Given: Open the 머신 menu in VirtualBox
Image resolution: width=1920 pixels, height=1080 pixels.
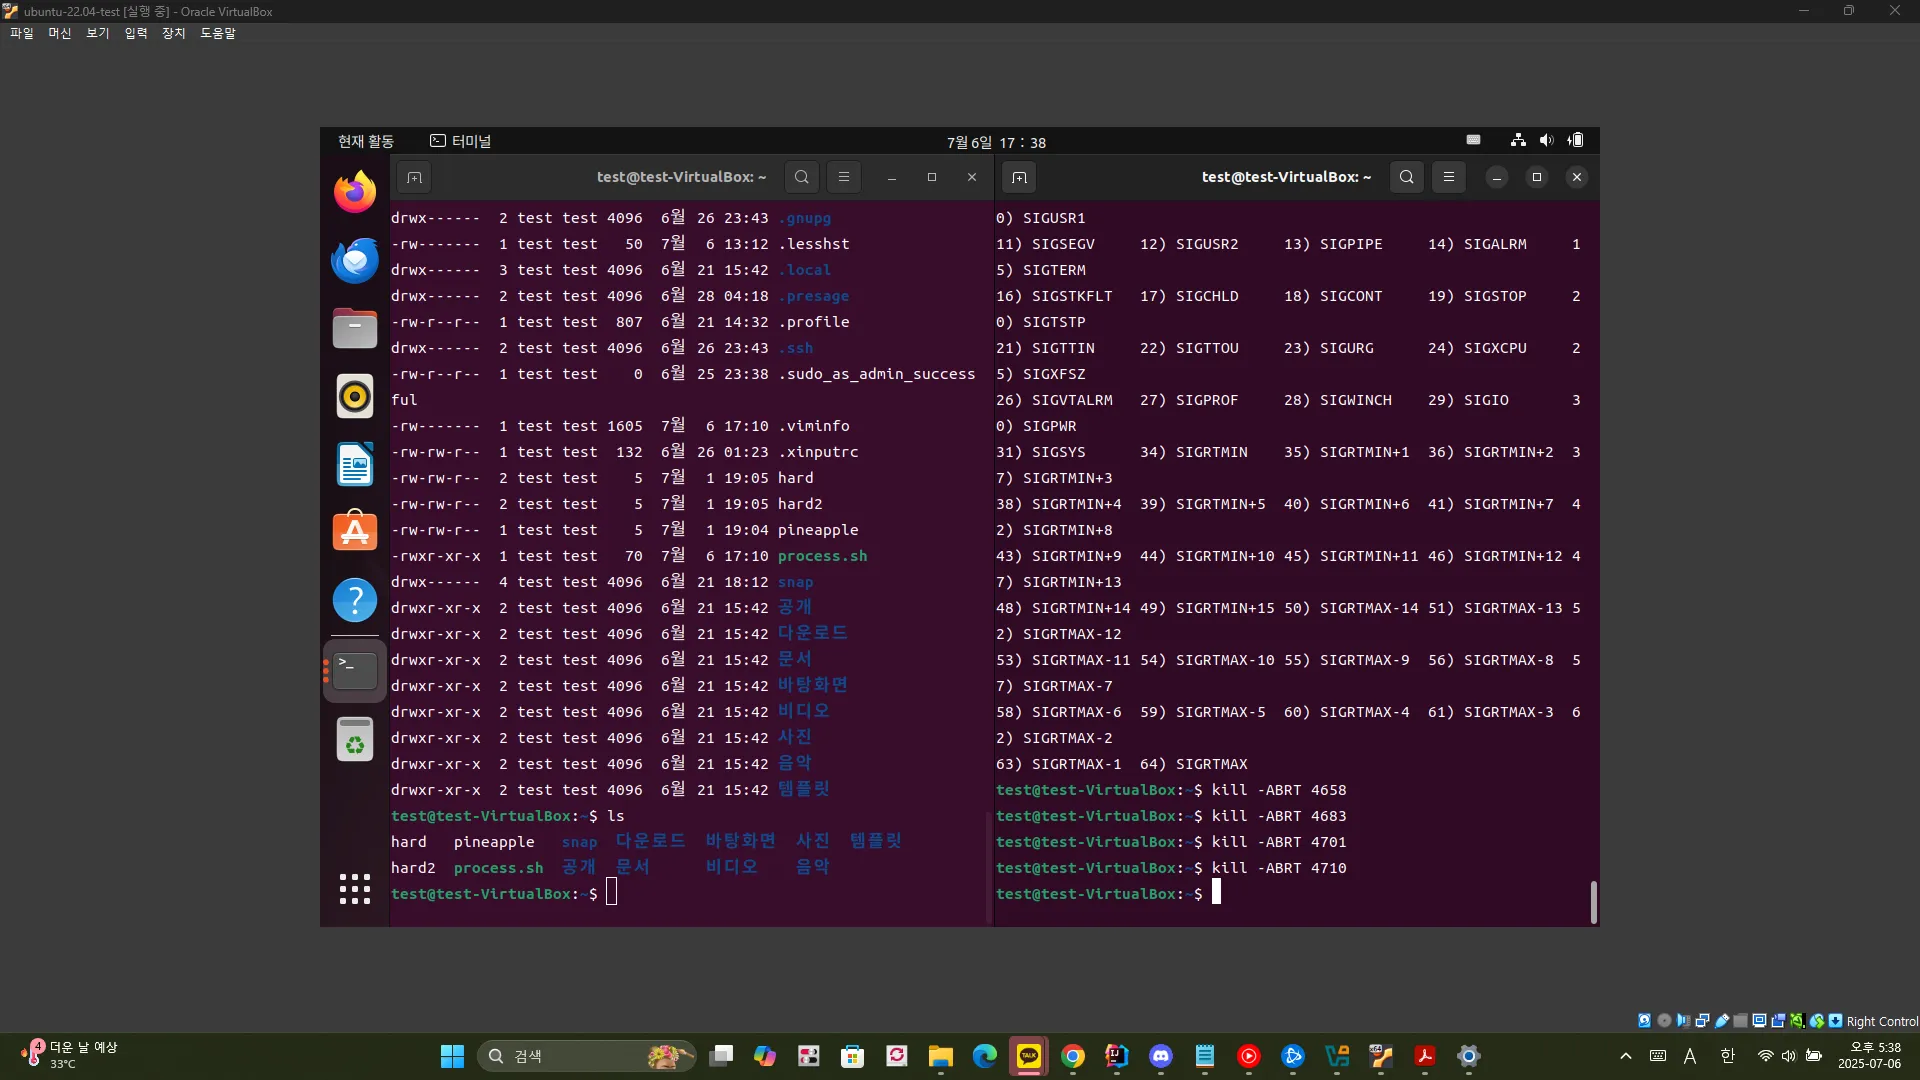Looking at the screenshot, I should coord(60,33).
